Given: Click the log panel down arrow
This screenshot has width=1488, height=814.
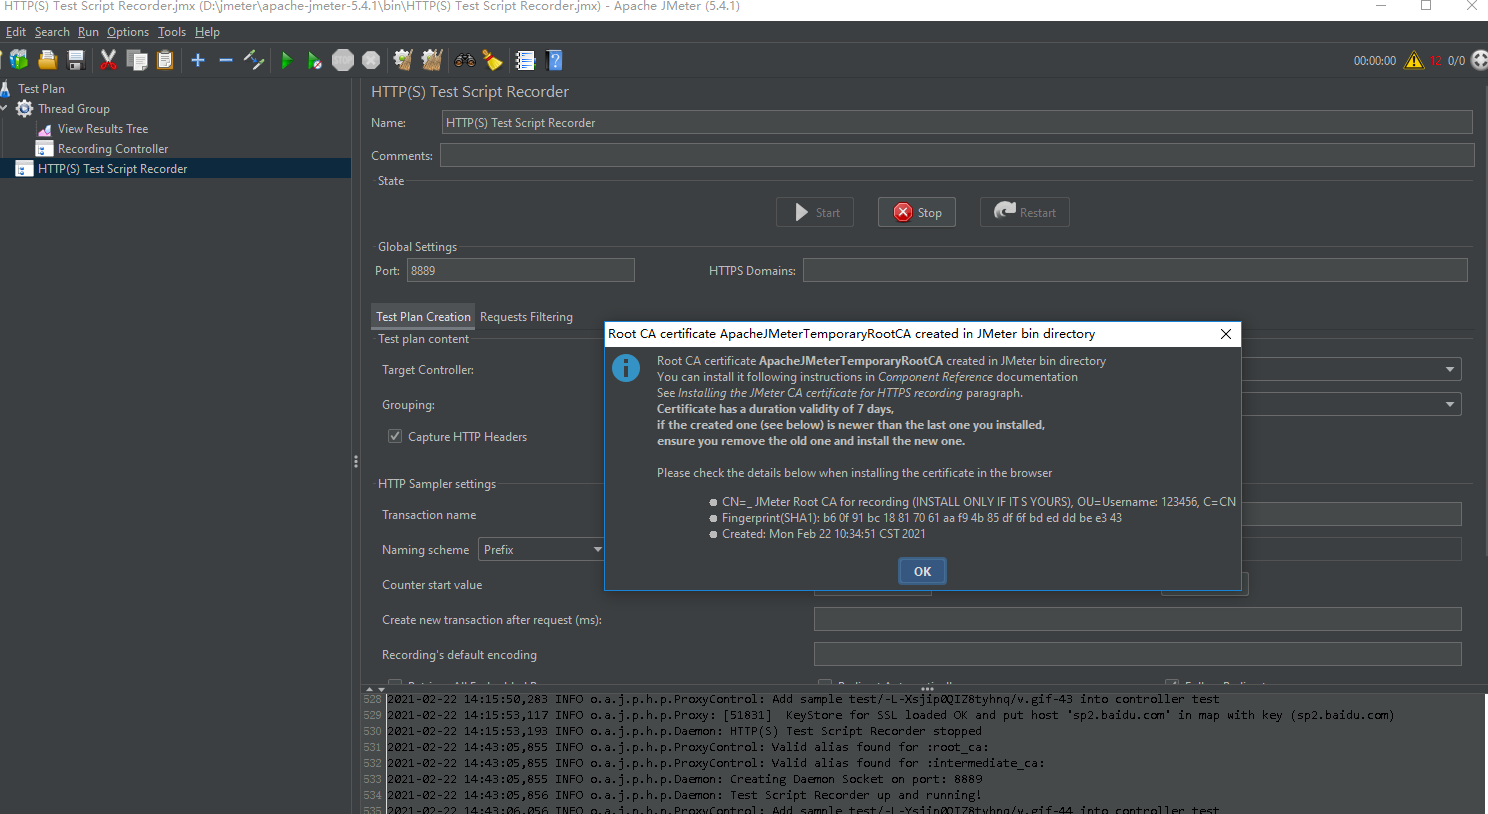Looking at the screenshot, I should [381, 689].
